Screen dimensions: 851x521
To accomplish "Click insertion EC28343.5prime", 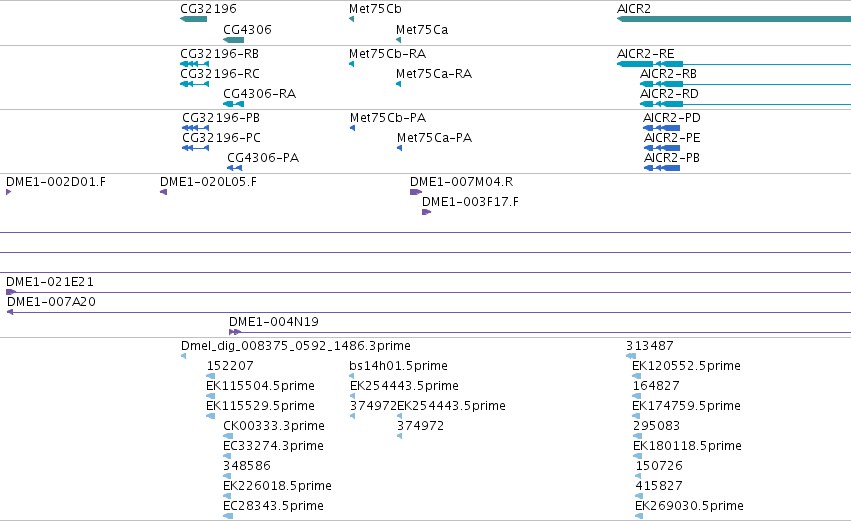I will click(273, 506).
